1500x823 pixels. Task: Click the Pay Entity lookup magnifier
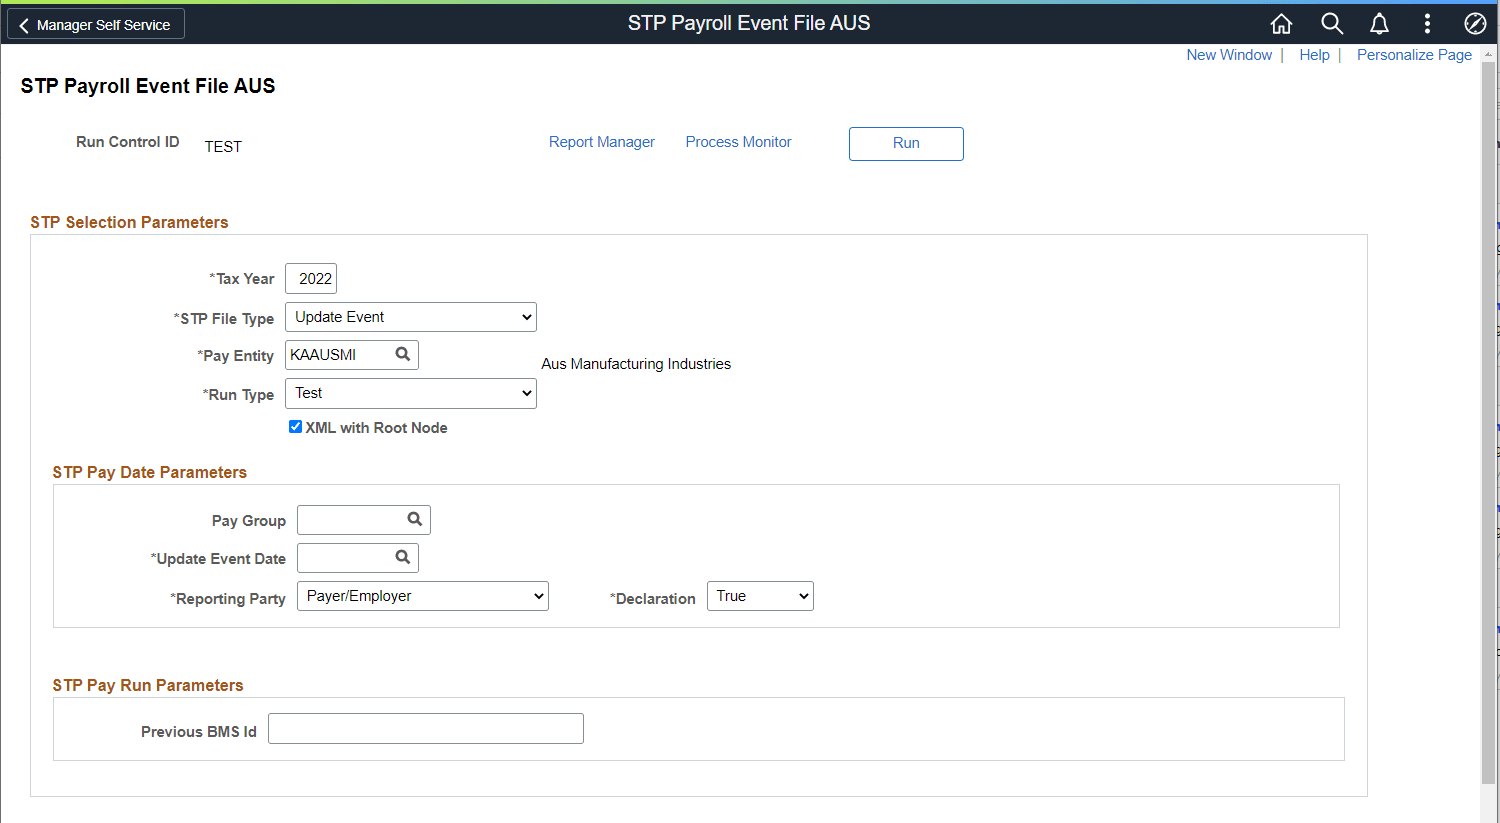coord(403,354)
